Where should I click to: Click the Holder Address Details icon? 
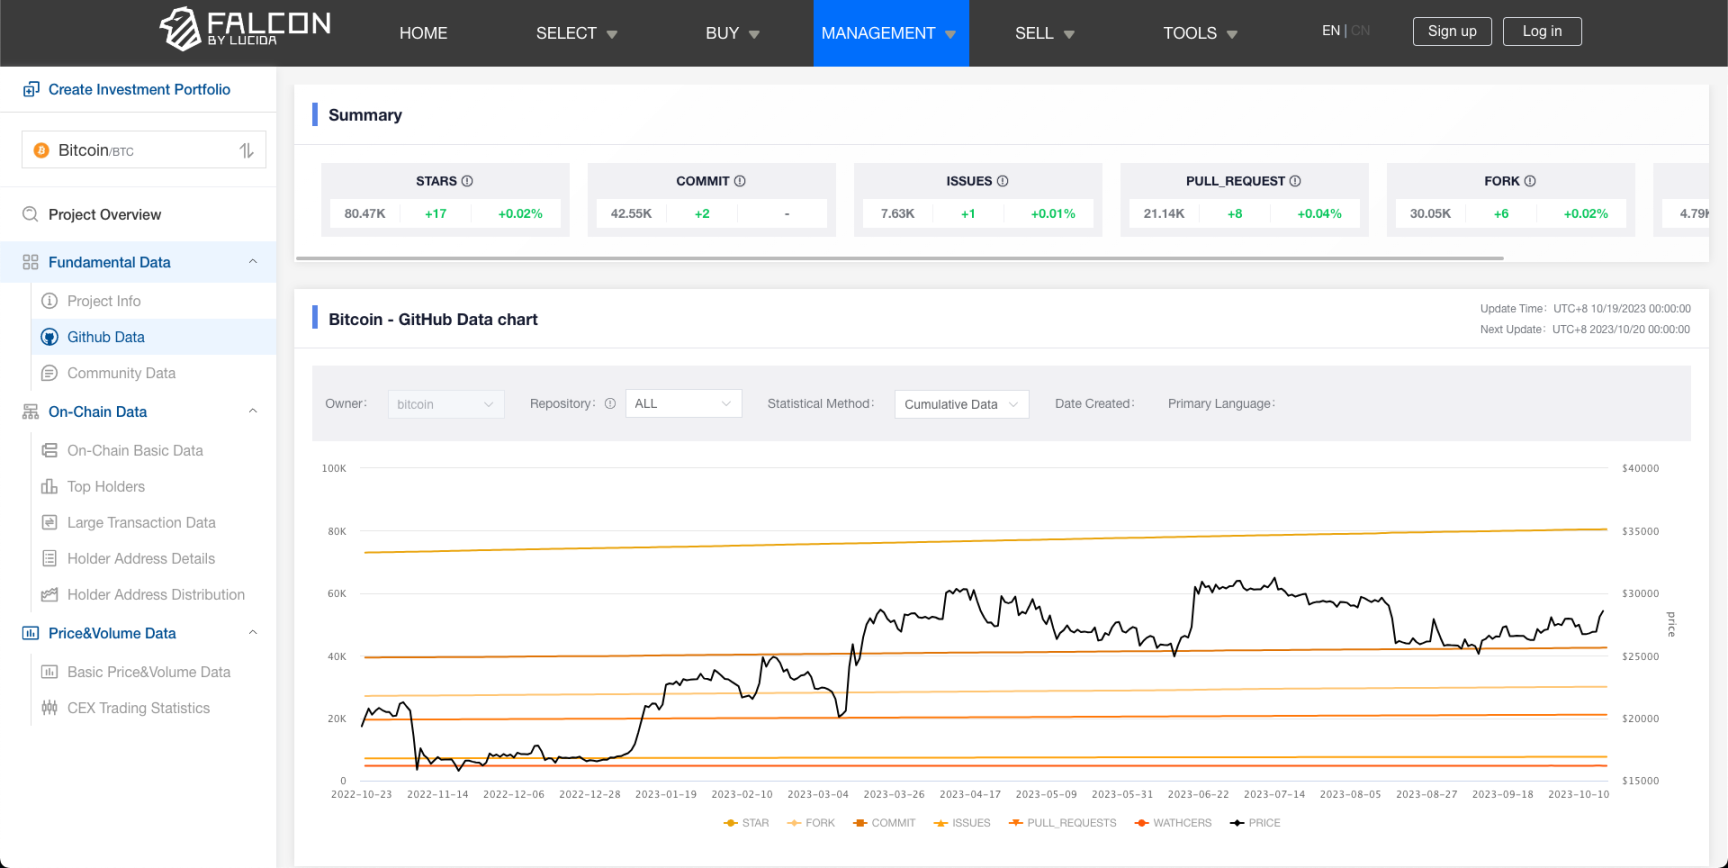click(x=49, y=559)
